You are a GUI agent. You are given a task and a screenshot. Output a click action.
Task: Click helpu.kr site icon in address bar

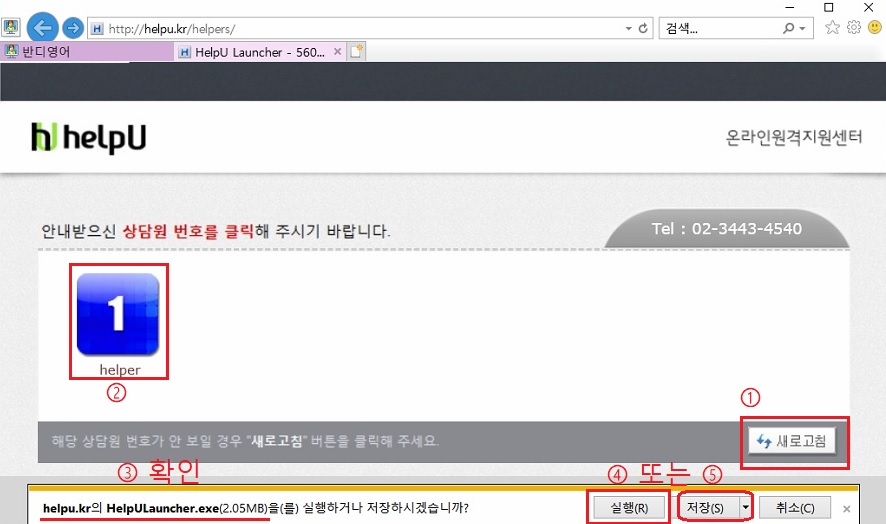point(97,29)
